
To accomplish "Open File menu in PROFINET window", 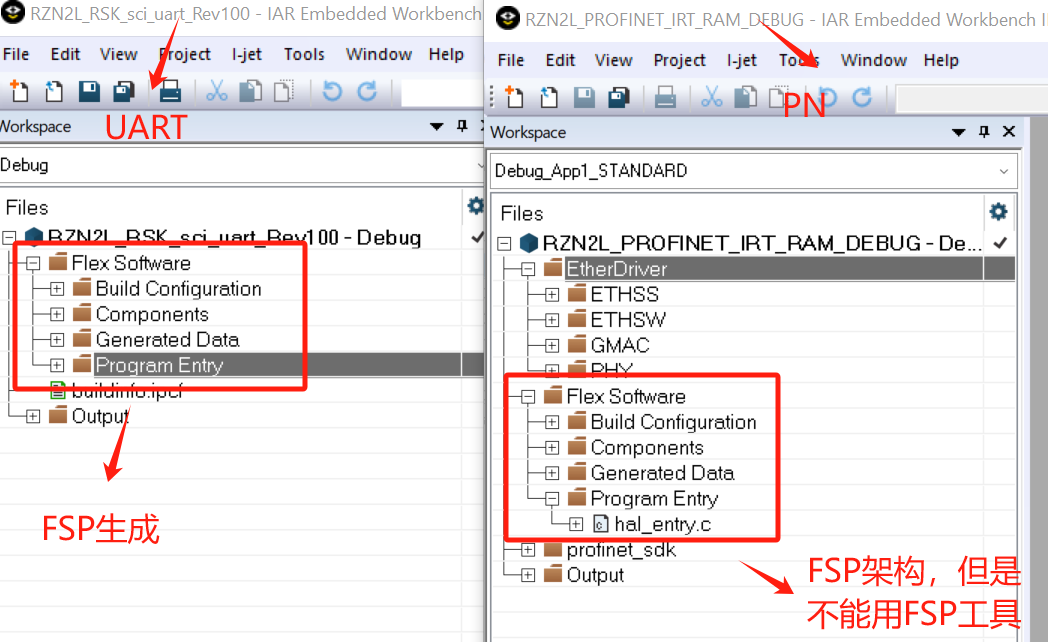I will pyautogui.click(x=511, y=60).
